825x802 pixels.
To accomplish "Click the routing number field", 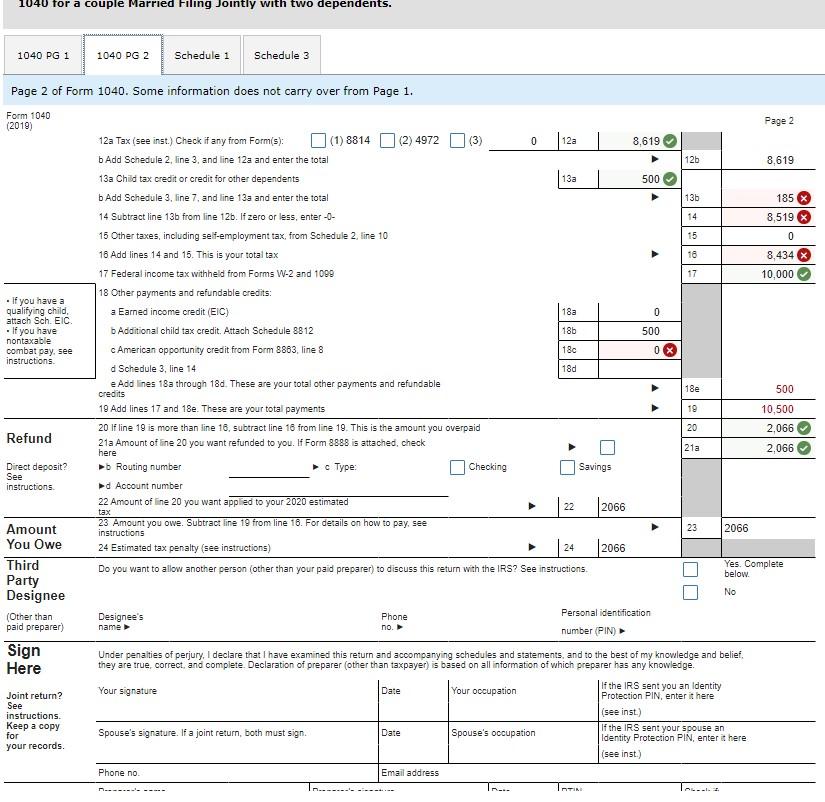I will [269, 468].
